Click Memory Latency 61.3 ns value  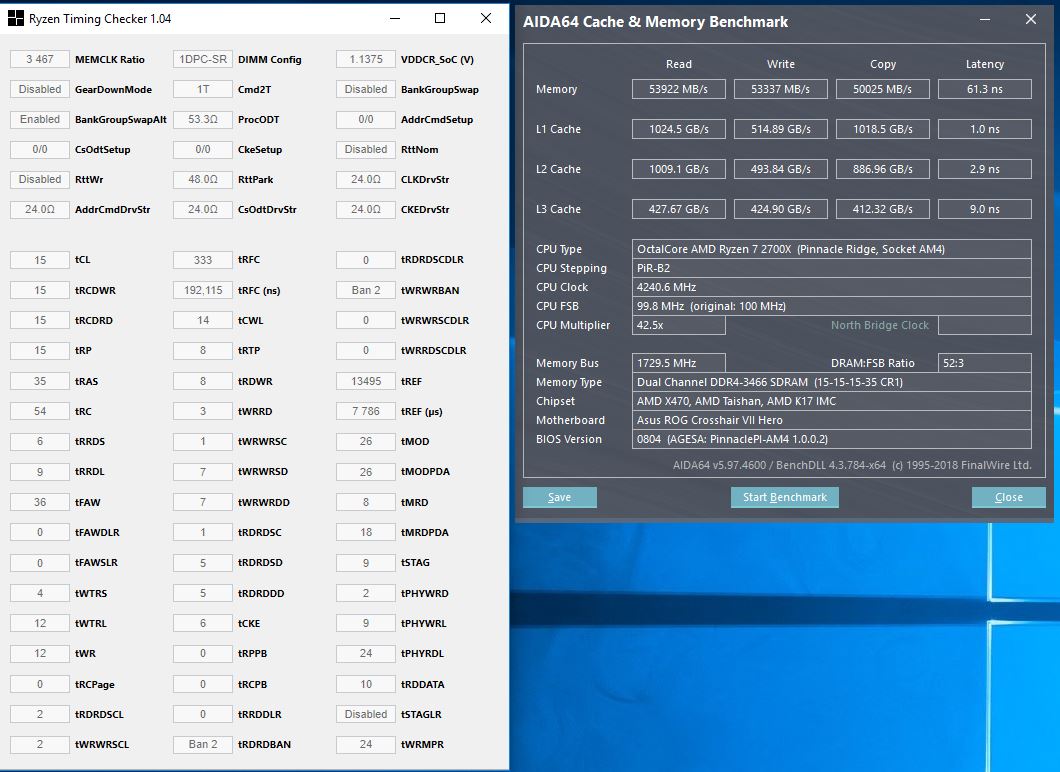pyautogui.click(x=985, y=89)
